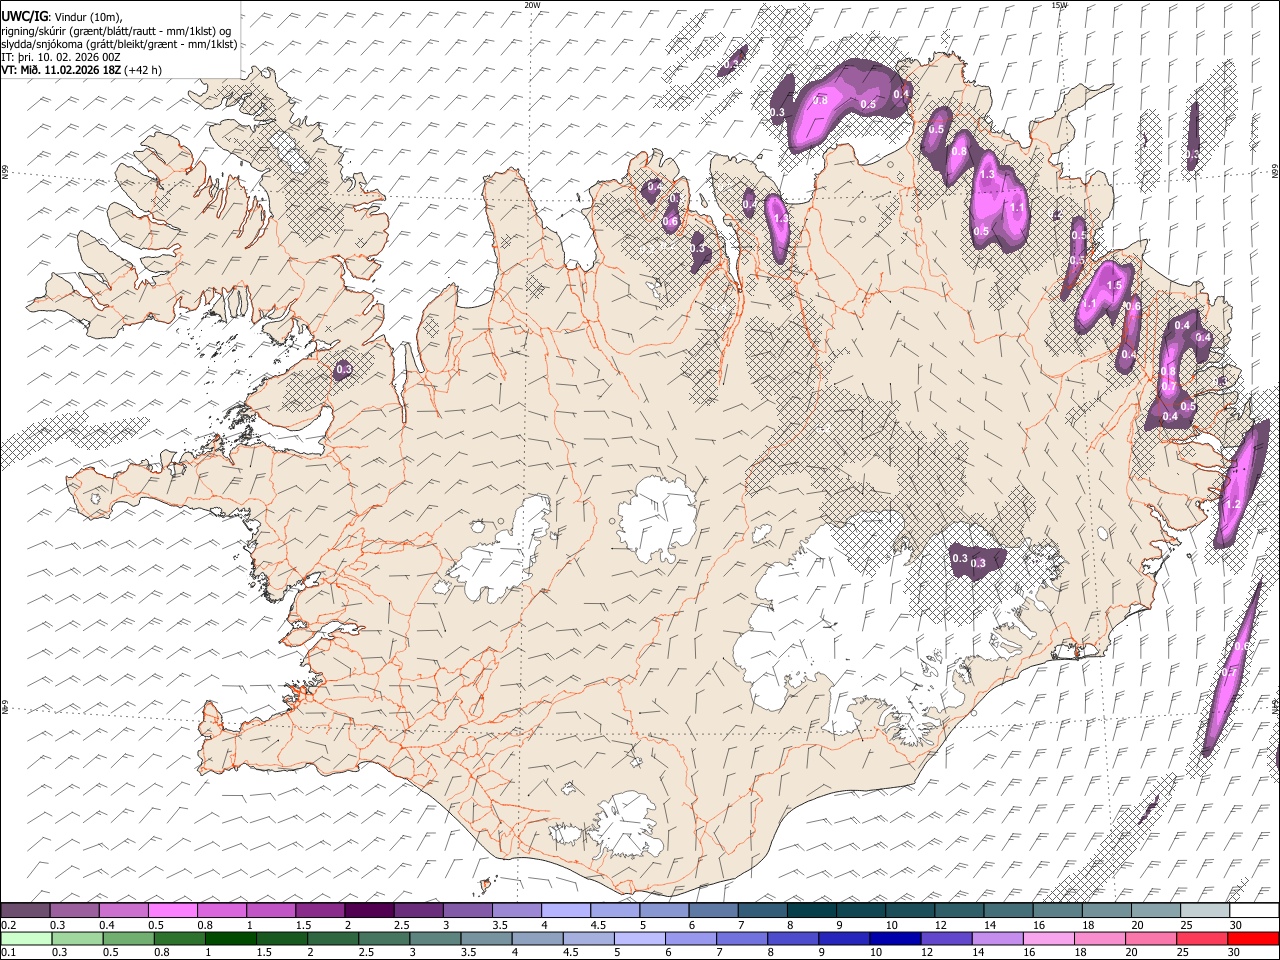
Task: Click the darkest green swatch labeled 1 in lower legend
Action: pyautogui.click(x=230, y=938)
